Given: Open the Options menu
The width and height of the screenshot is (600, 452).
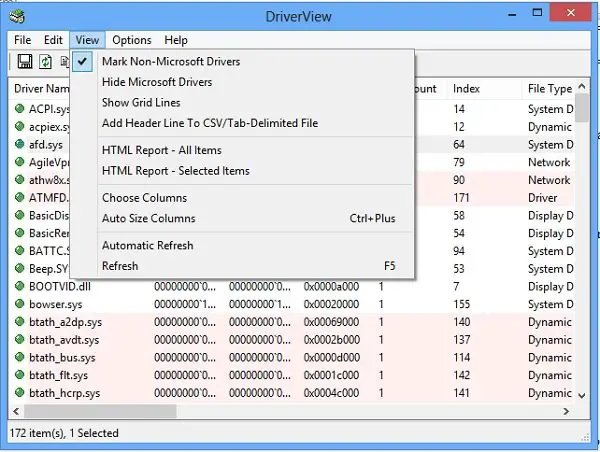Looking at the screenshot, I should pos(132,40).
